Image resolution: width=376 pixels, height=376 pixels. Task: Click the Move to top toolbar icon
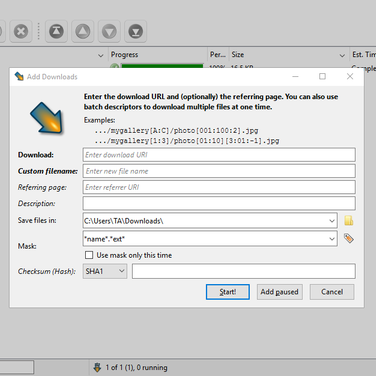coord(56,32)
